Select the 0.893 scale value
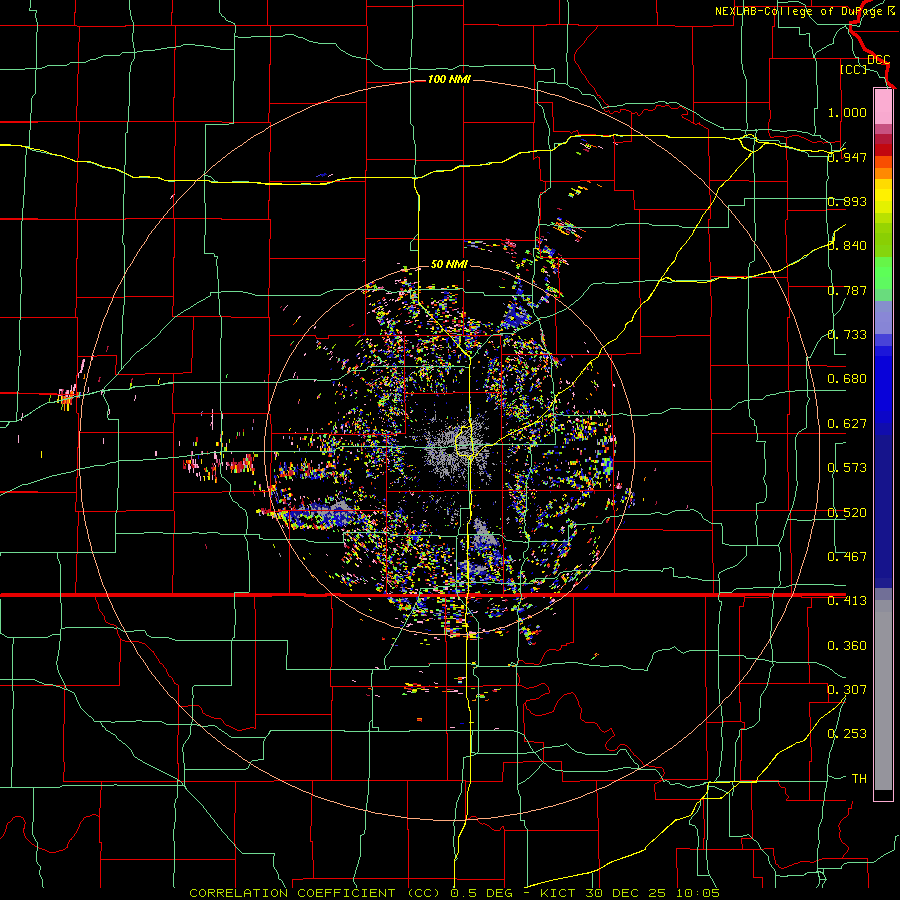This screenshot has height=900, width=900. (847, 201)
